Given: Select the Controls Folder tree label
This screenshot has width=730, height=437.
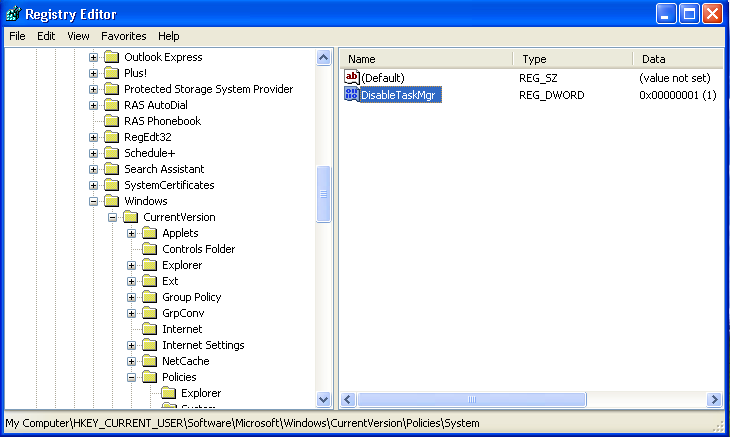Looking at the screenshot, I should pos(198,249).
